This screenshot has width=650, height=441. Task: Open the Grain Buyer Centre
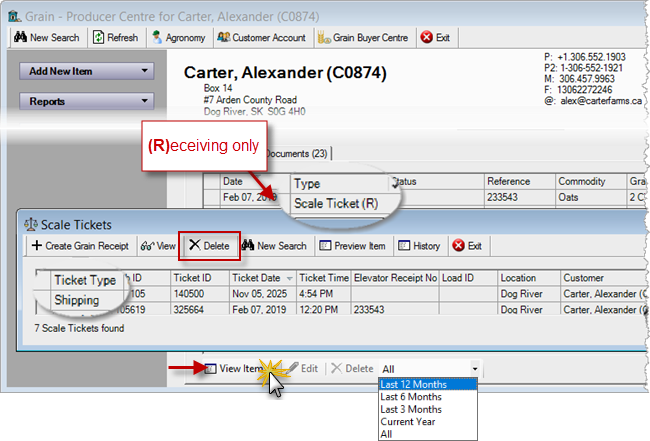(363, 38)
